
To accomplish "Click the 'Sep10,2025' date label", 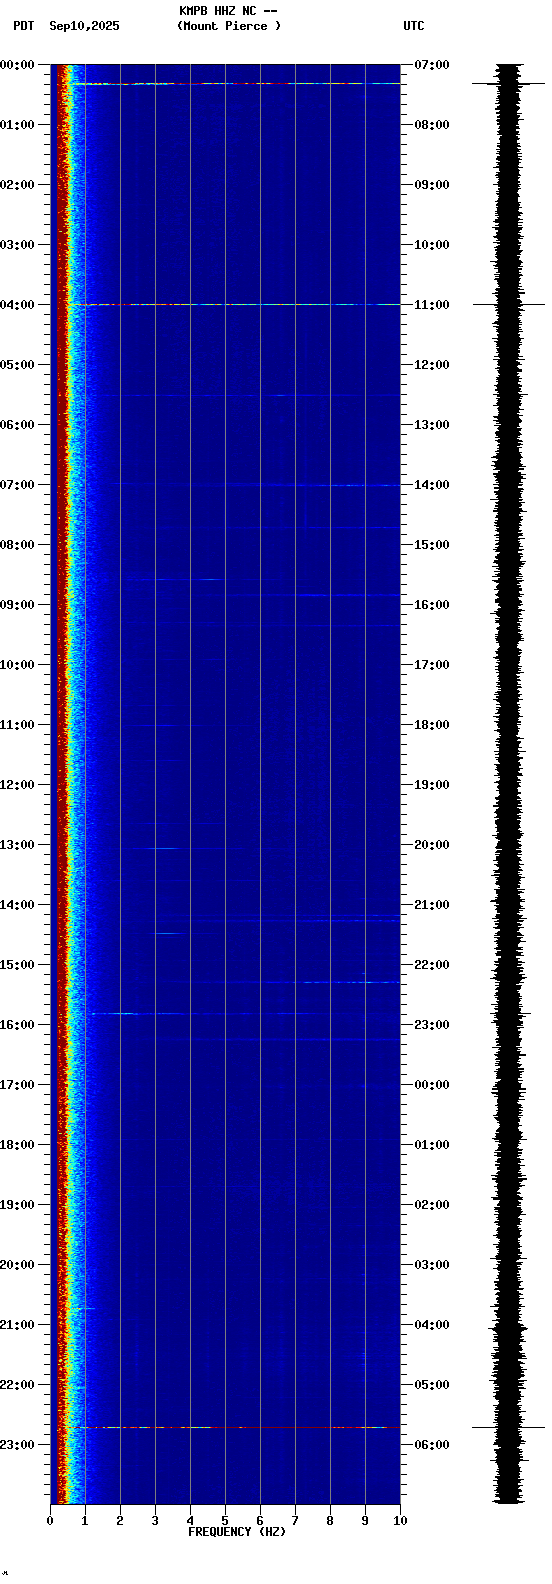I will (x=84, y=26).
